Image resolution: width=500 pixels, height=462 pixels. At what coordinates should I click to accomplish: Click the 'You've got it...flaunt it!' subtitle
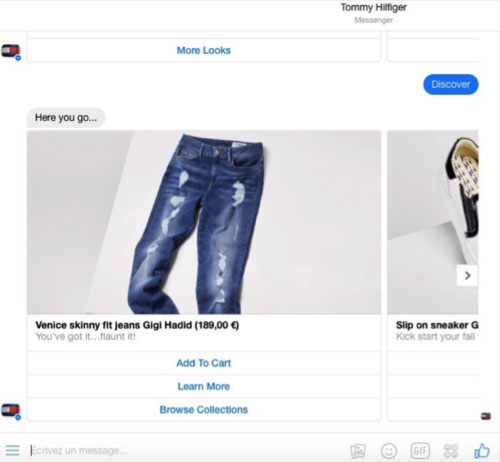(86, 337)
